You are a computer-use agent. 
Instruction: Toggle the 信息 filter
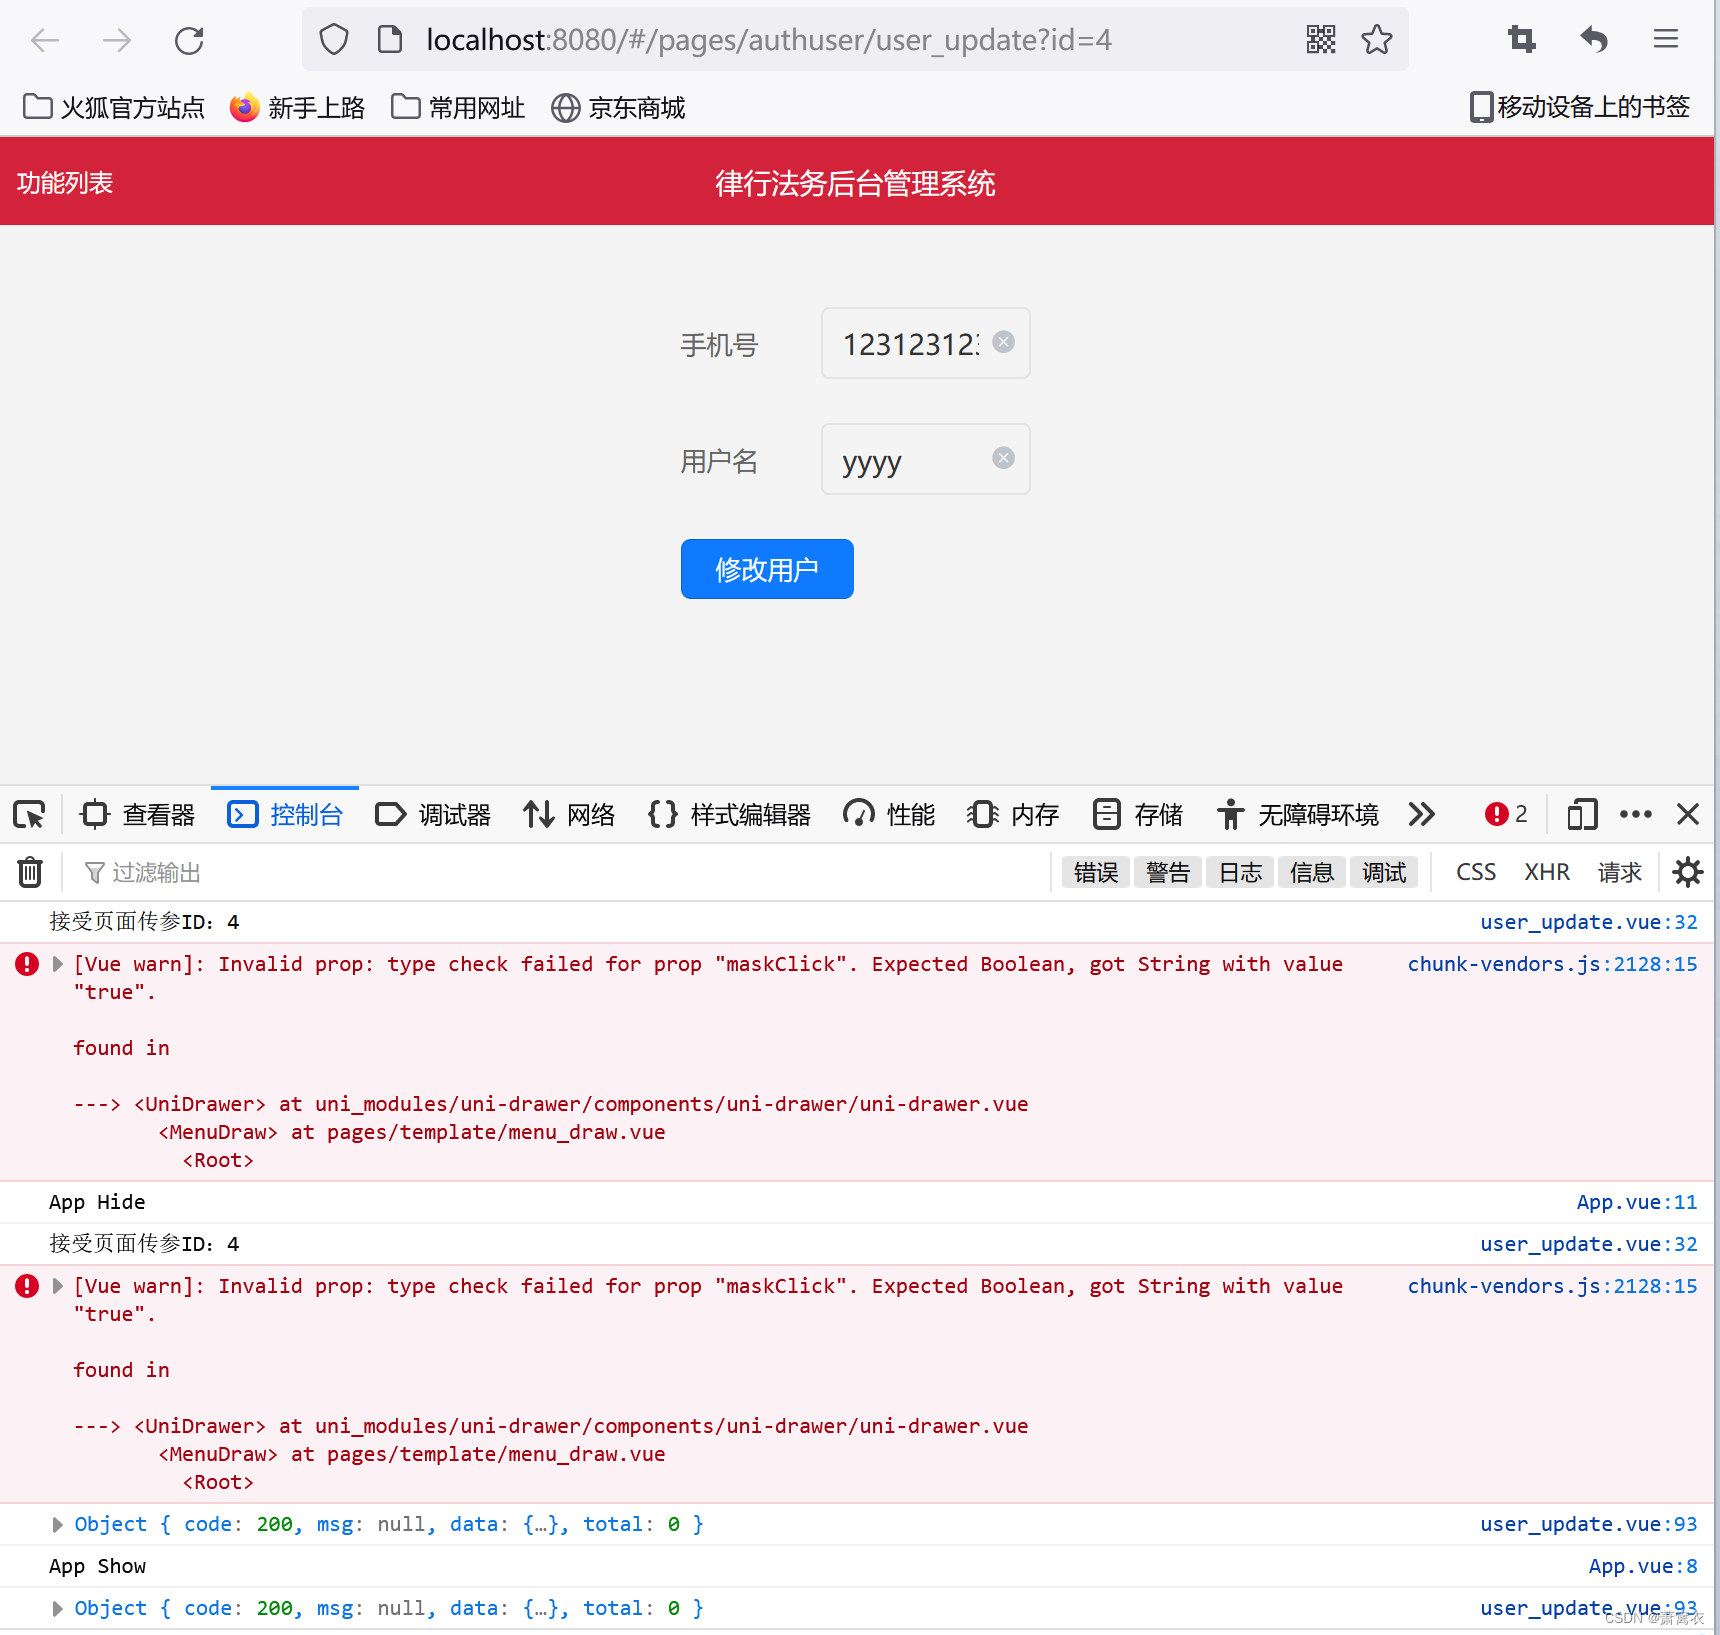point(1312,872)
